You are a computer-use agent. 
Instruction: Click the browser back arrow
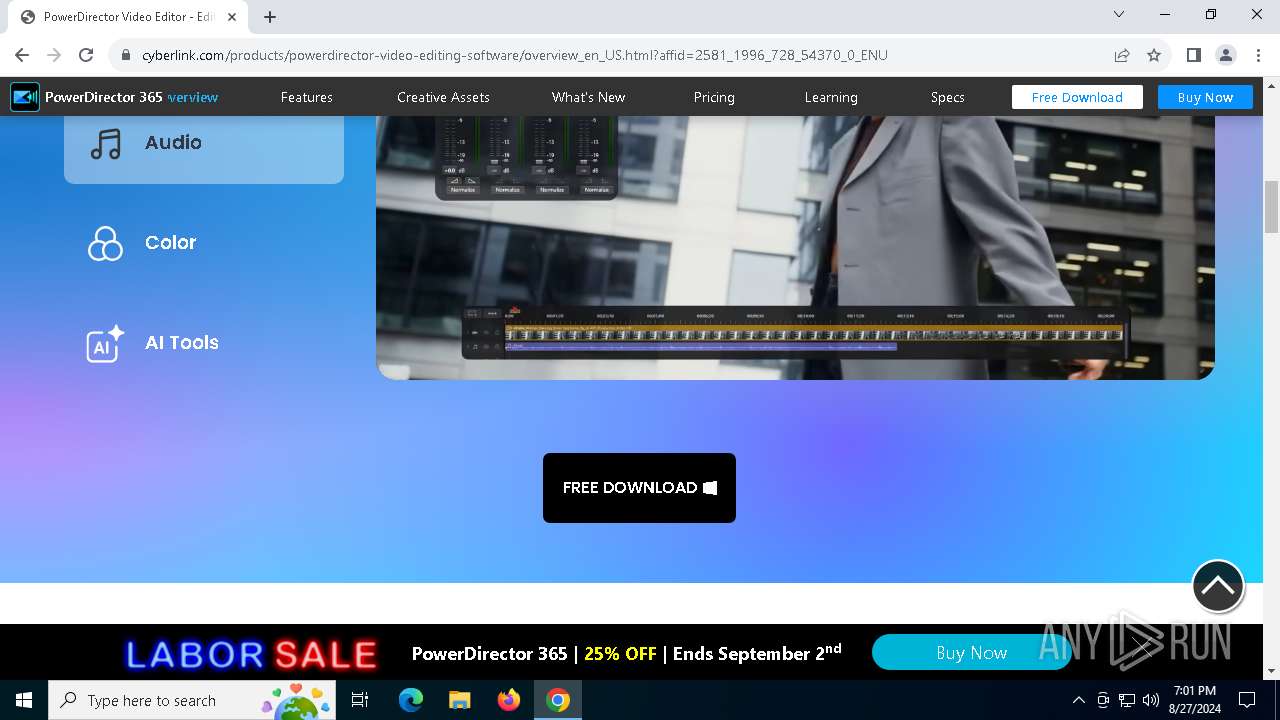click(x=22, y=55)
